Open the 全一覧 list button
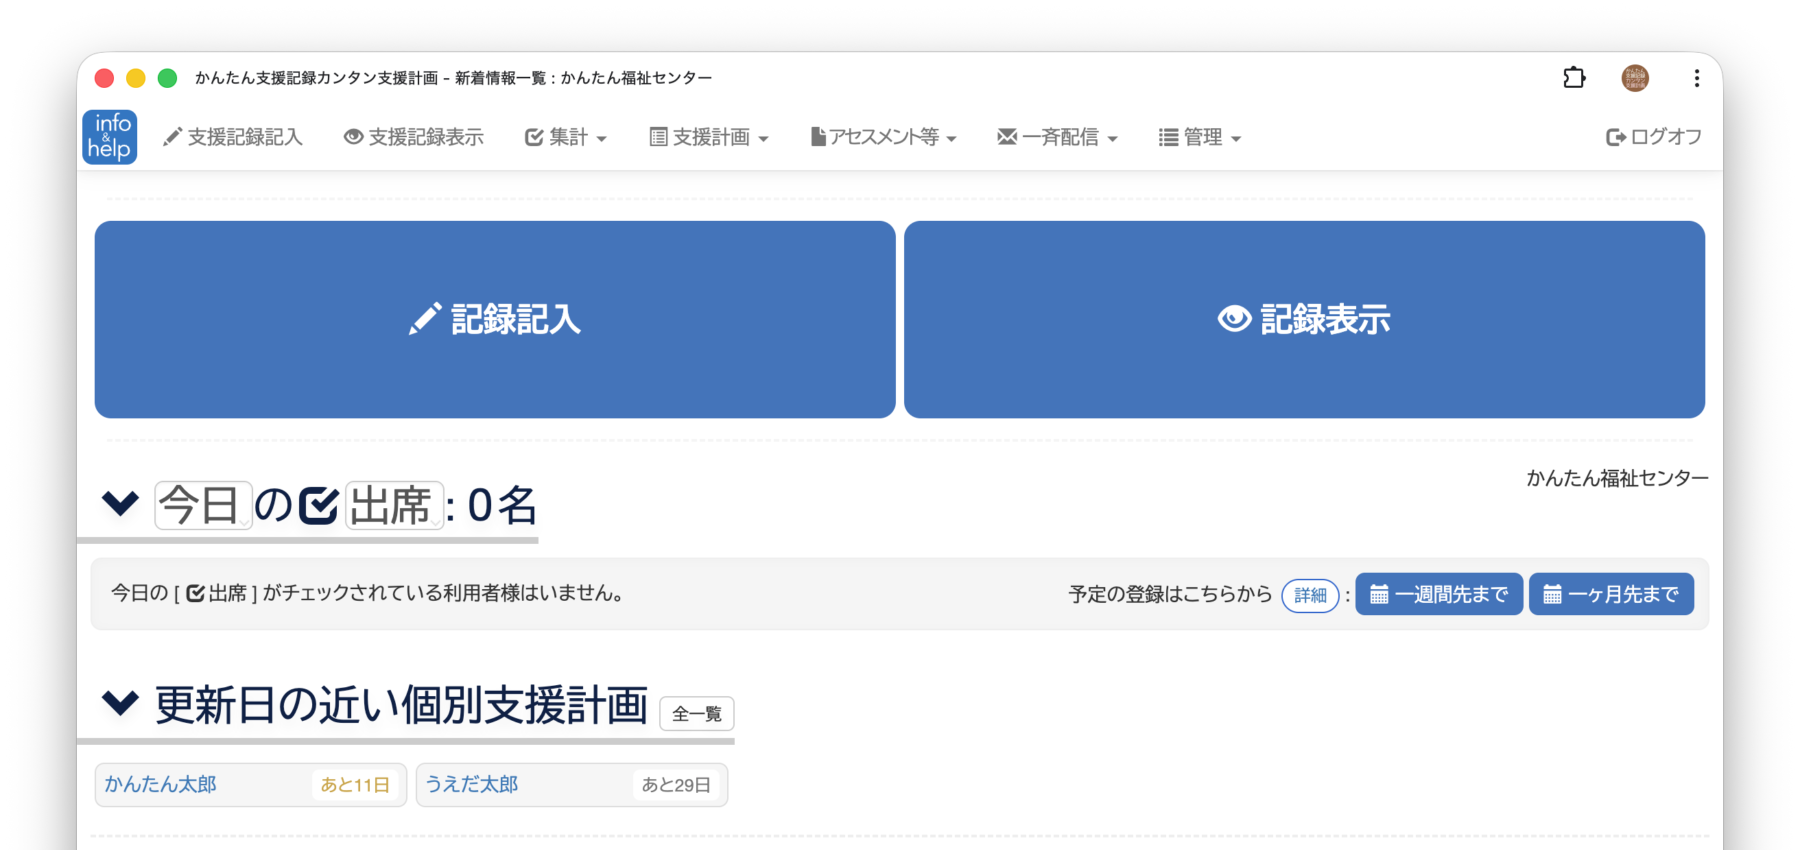The width and height of the screenshot is (1800, 850). tap(697, 714)
